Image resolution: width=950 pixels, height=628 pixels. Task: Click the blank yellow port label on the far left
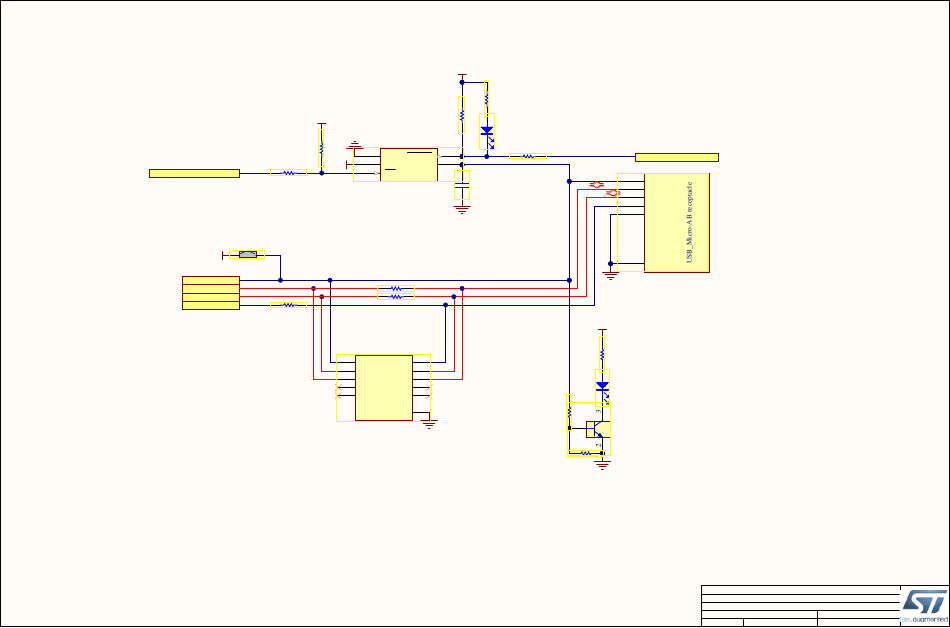(x=194, y=173)
